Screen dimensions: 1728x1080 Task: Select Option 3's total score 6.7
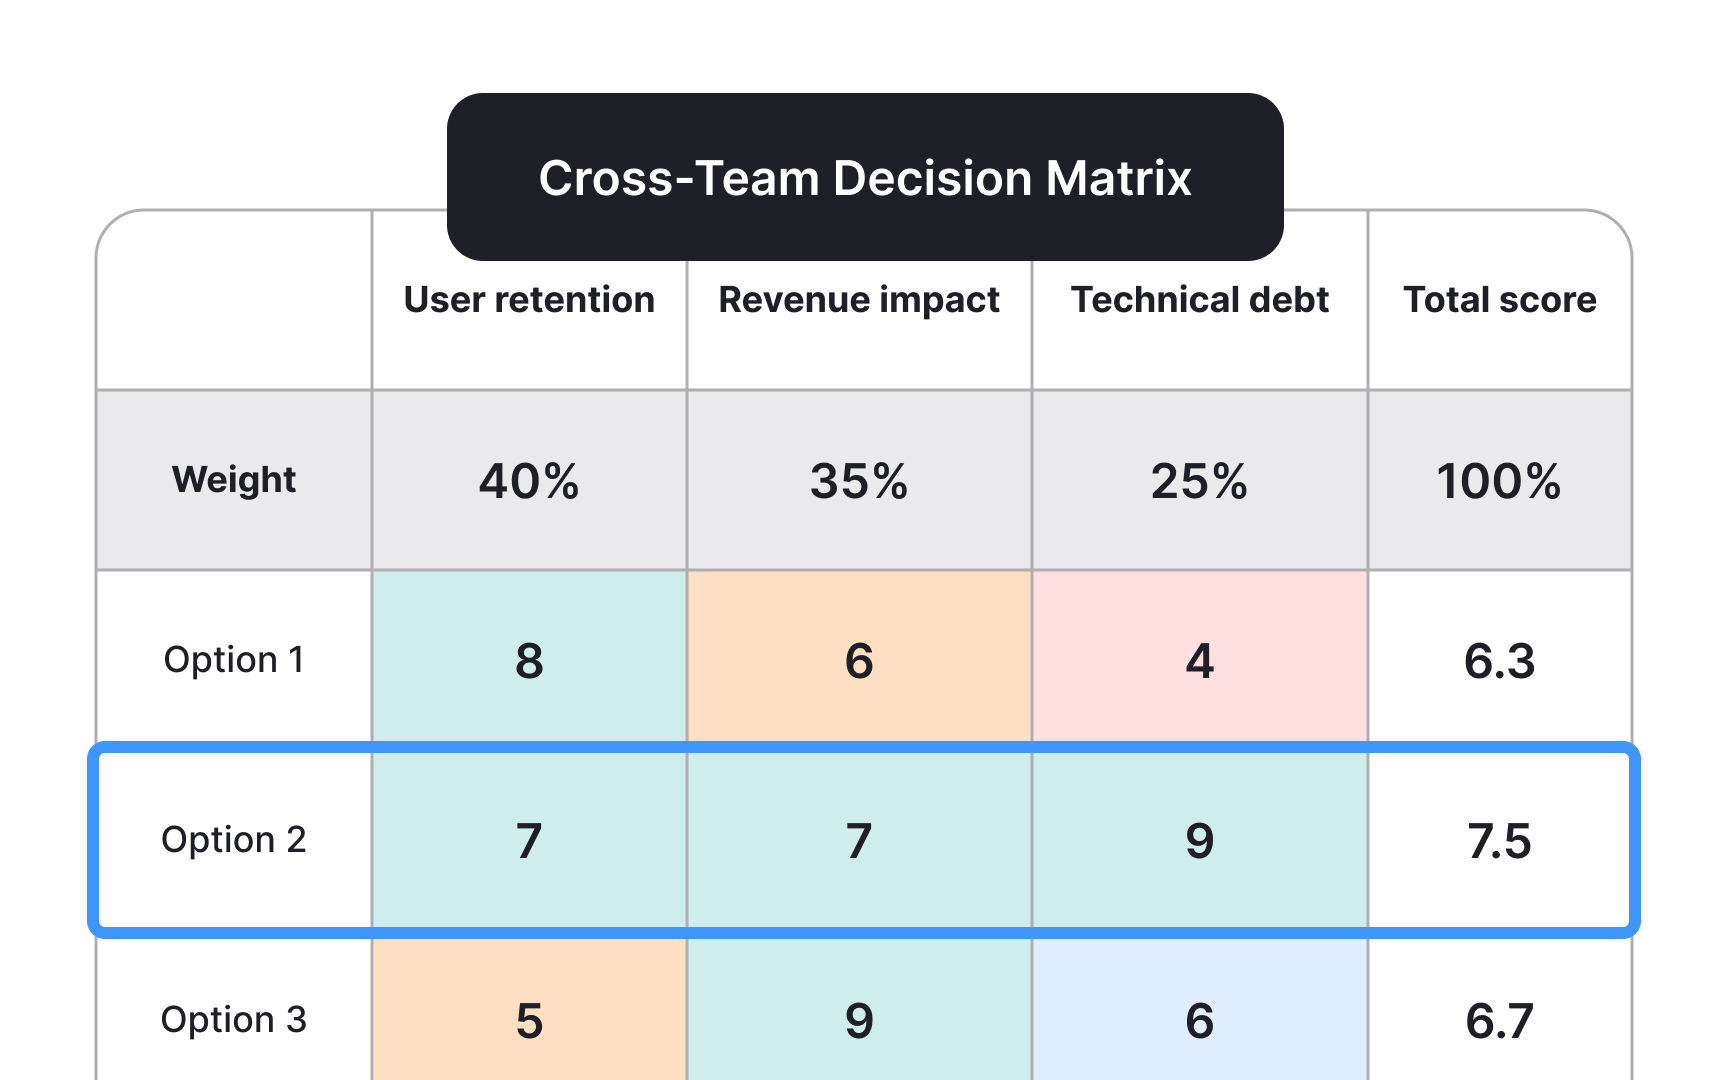tap(1499, 1020)
